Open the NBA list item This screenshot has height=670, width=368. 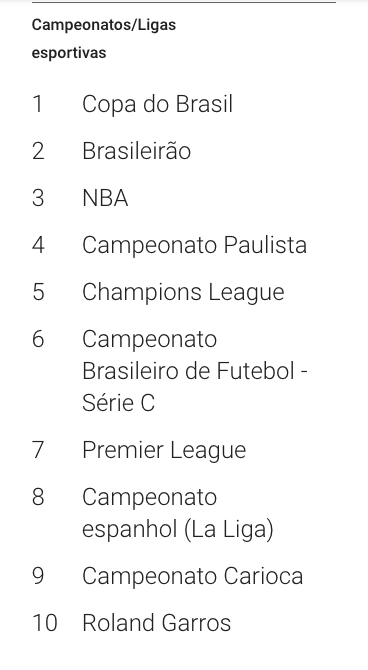105,198
